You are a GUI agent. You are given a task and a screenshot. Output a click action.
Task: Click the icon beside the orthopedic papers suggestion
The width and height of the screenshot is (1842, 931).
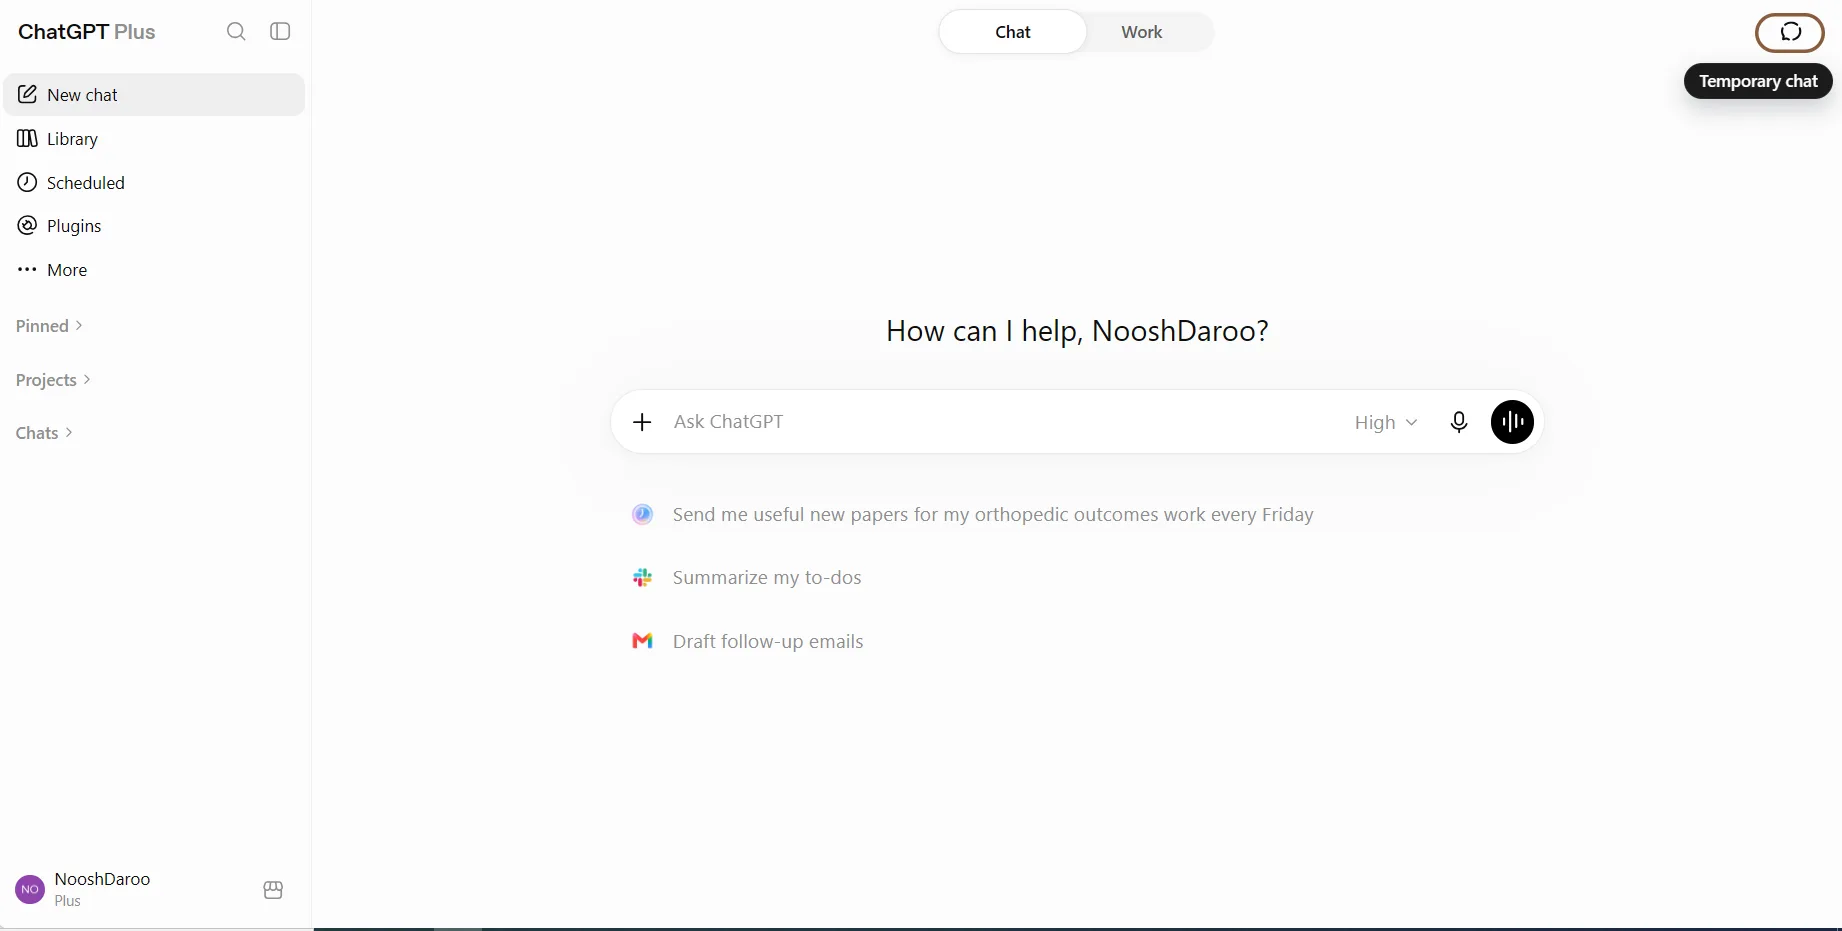coord(642,515)
